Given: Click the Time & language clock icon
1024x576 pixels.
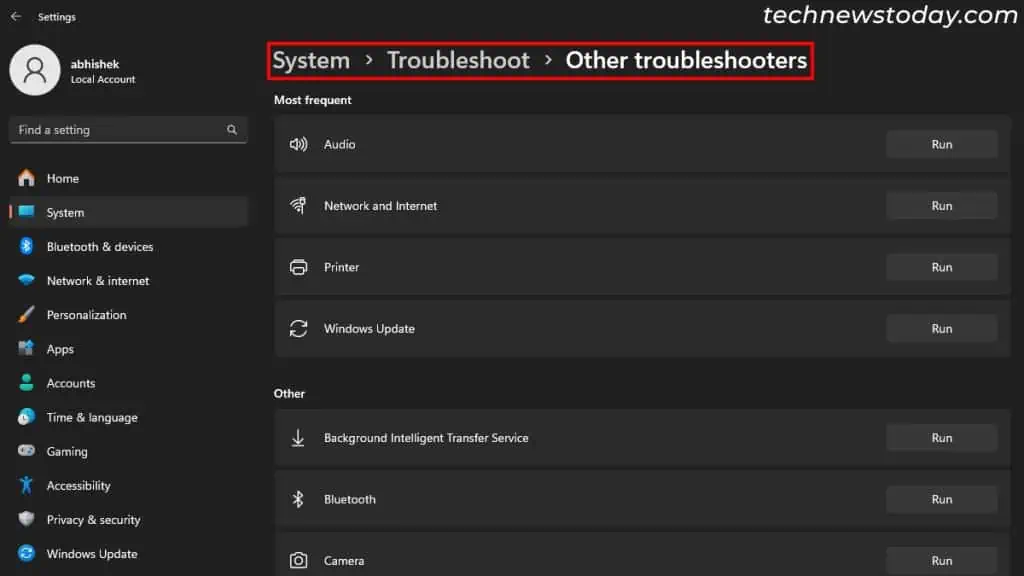Looking at the screenshot, I should pos(26,417).
